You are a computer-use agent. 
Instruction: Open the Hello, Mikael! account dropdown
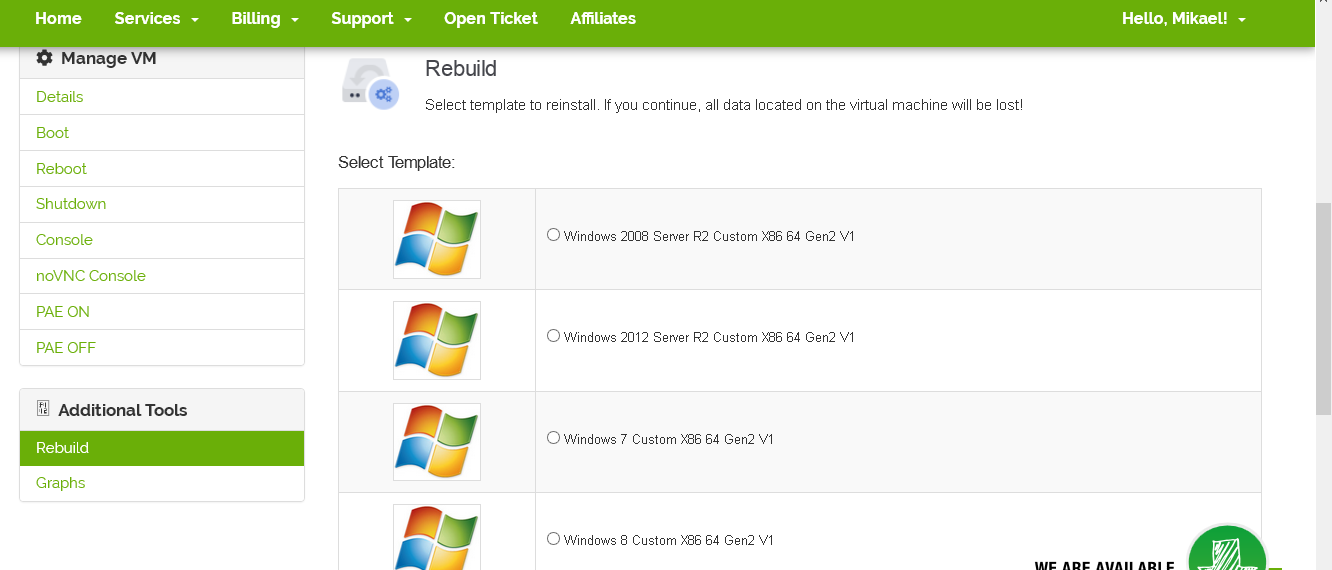click(1184, 18)
